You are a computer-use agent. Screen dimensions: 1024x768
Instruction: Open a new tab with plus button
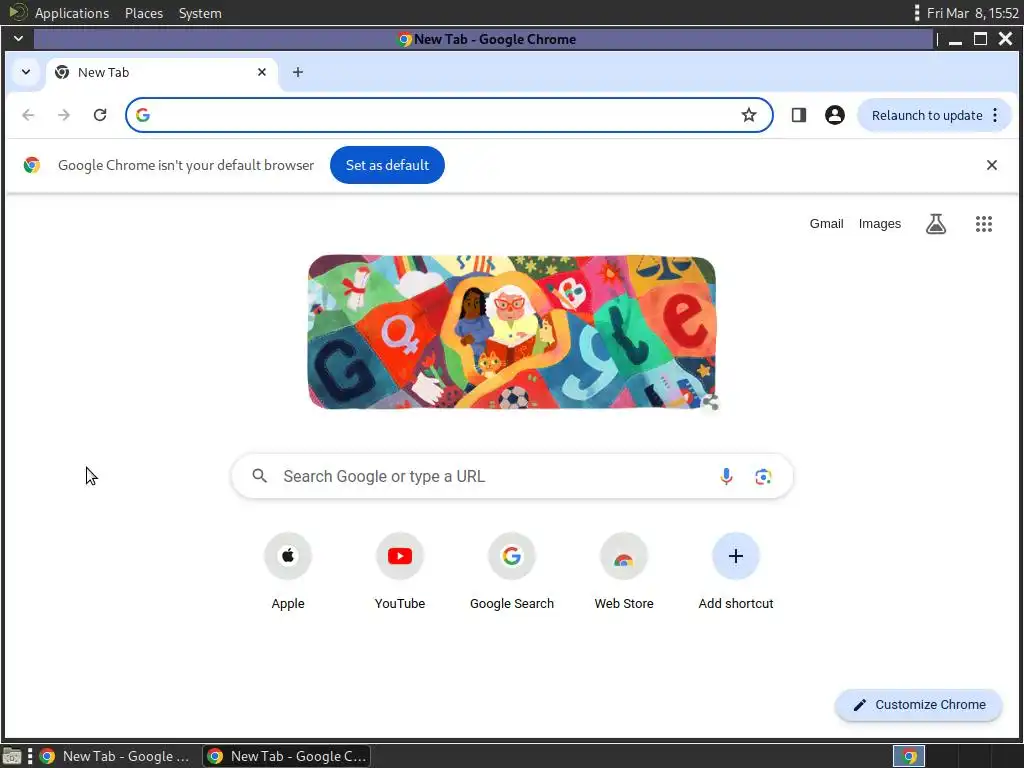[298, 72]
